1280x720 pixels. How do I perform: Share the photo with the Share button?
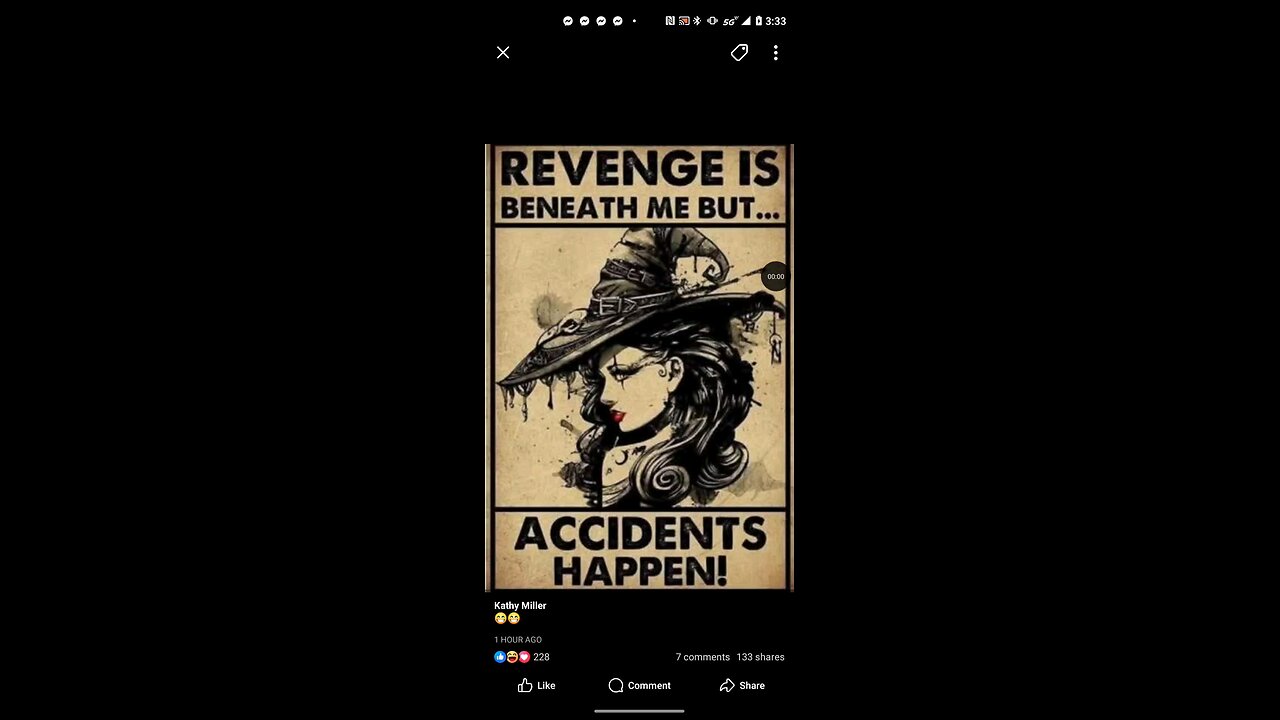tap(742, 685)
